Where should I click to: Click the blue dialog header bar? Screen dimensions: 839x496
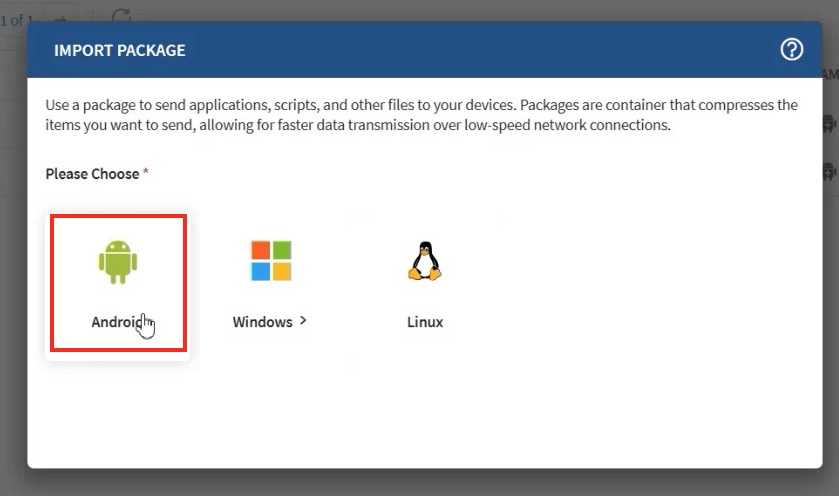click(450, 50)
